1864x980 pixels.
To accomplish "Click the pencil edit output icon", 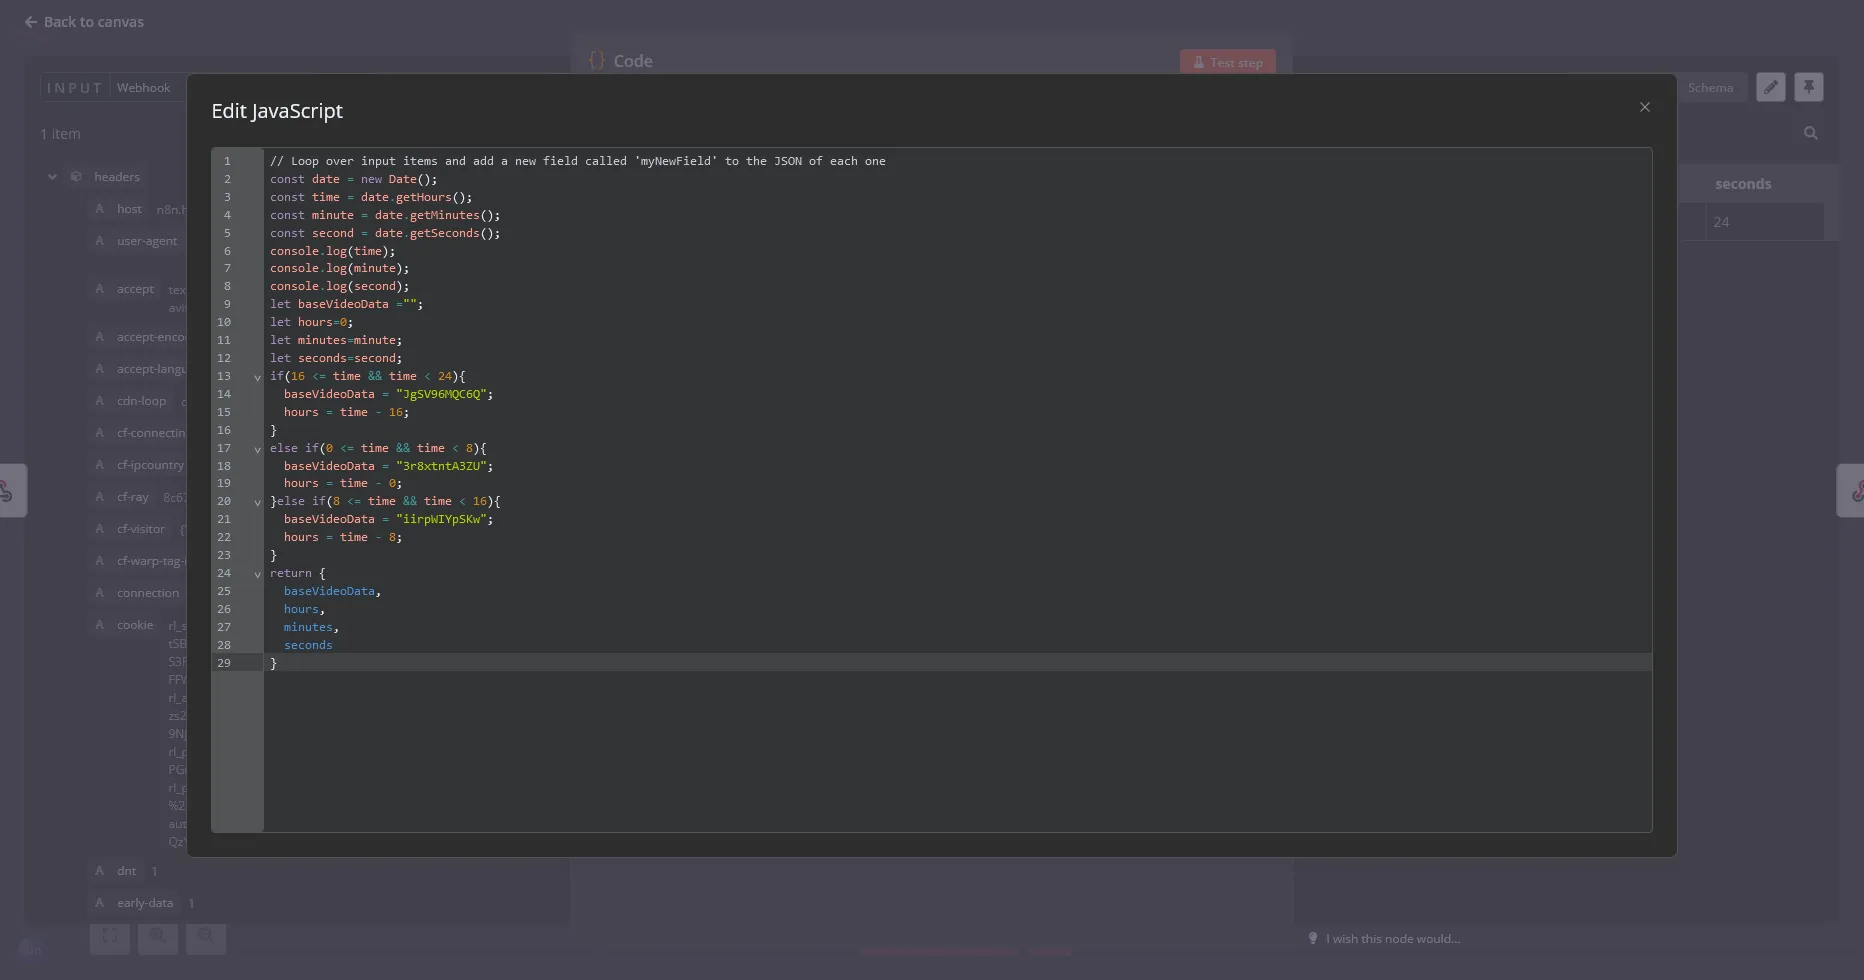I will point(1770,87).
